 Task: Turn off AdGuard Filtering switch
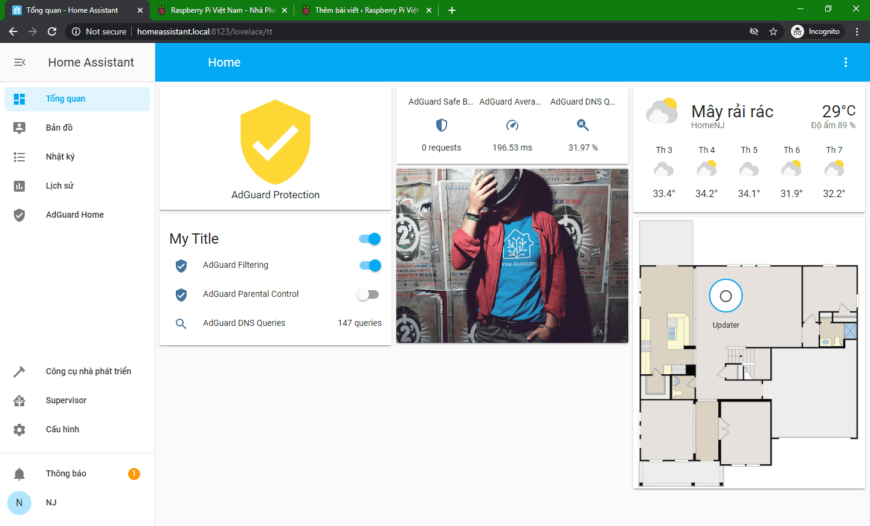coord(369,265)
